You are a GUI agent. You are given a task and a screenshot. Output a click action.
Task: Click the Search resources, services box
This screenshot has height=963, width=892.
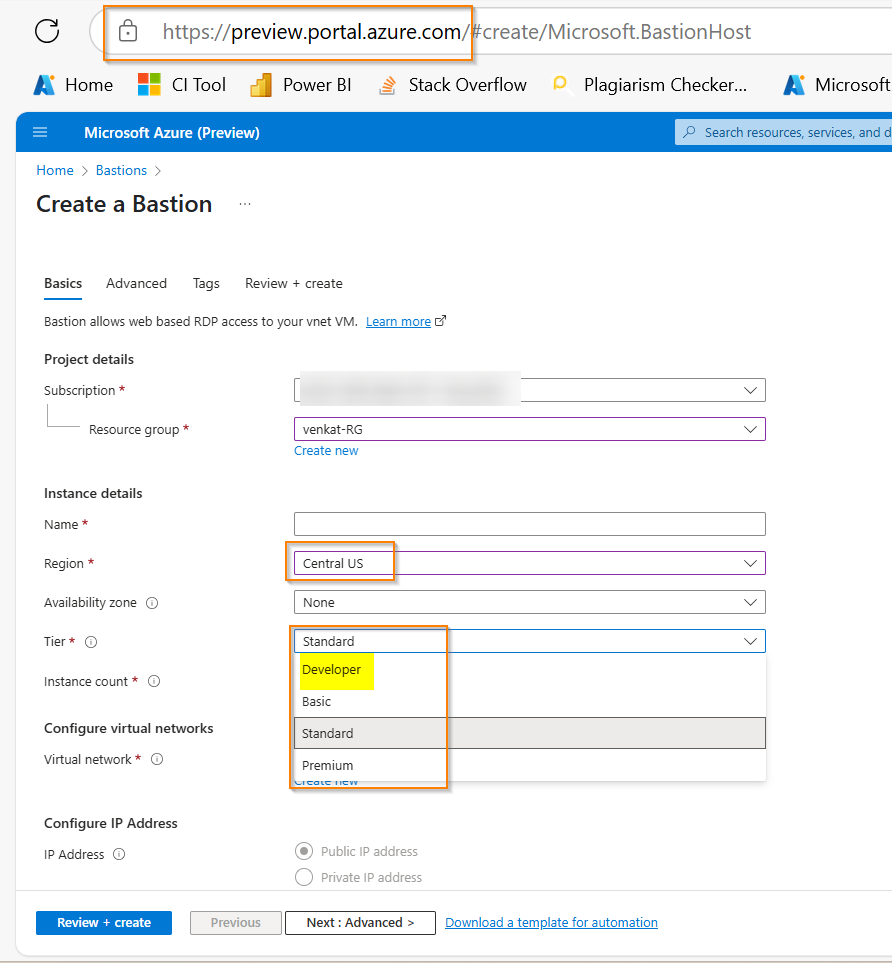coord(783,132)
